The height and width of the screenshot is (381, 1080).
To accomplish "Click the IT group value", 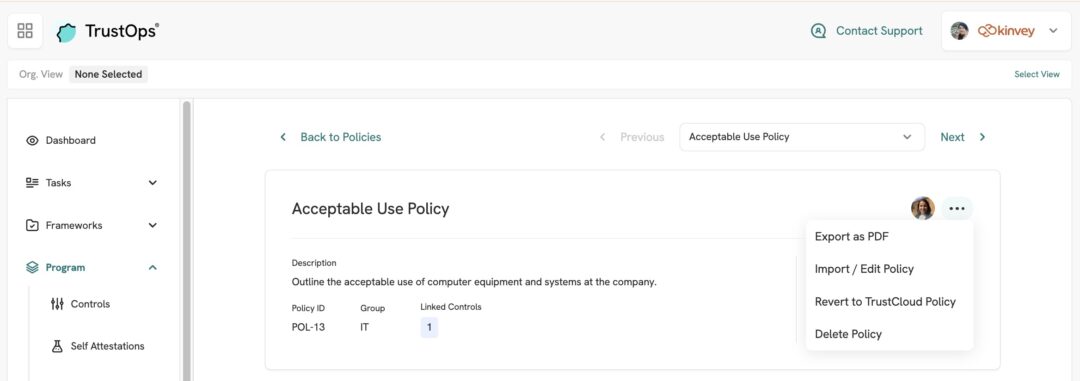I will point(364,327).
